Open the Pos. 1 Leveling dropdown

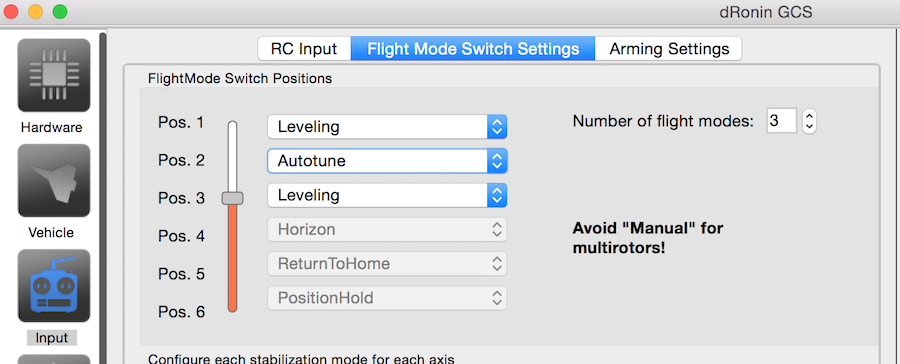pos(387,127)
